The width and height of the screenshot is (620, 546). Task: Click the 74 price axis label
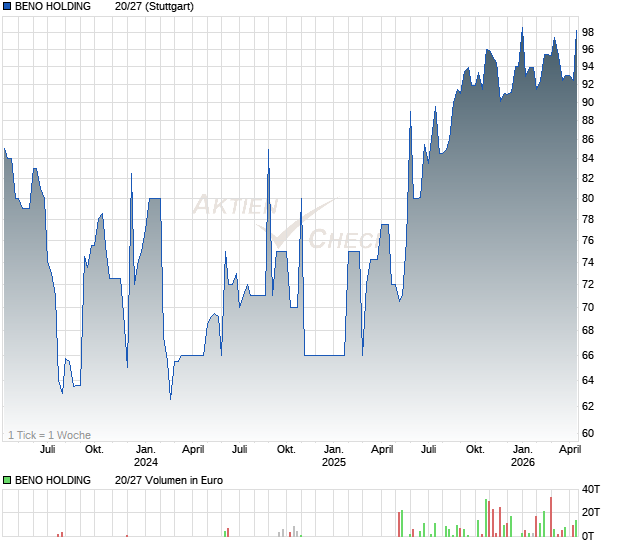588,262
